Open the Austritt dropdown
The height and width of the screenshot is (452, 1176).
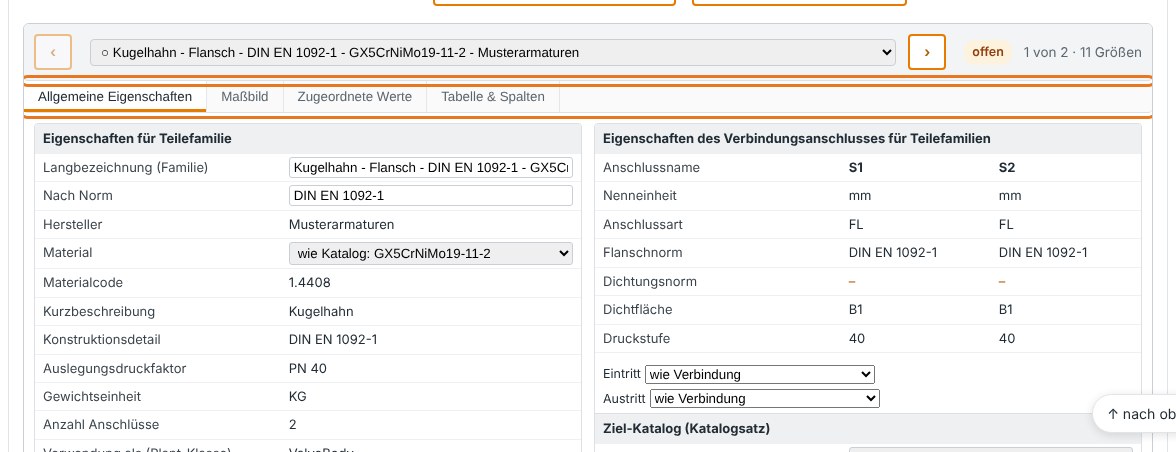tap(764, 398)
